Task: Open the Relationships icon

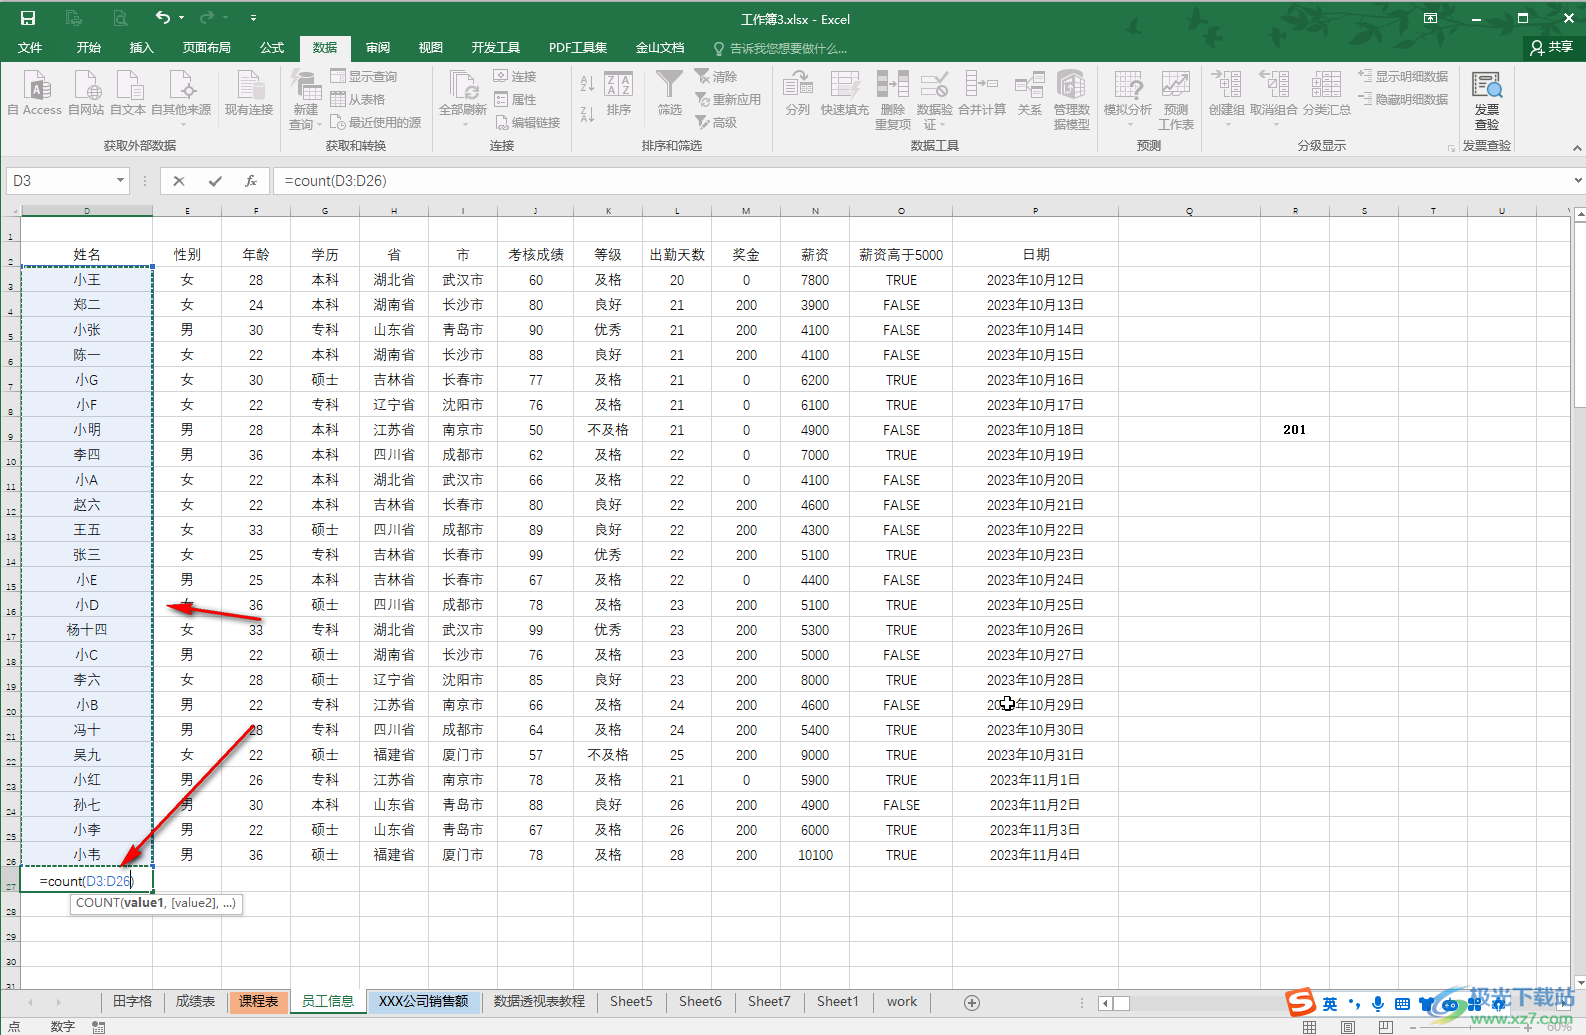Action: click(1029, 86)
